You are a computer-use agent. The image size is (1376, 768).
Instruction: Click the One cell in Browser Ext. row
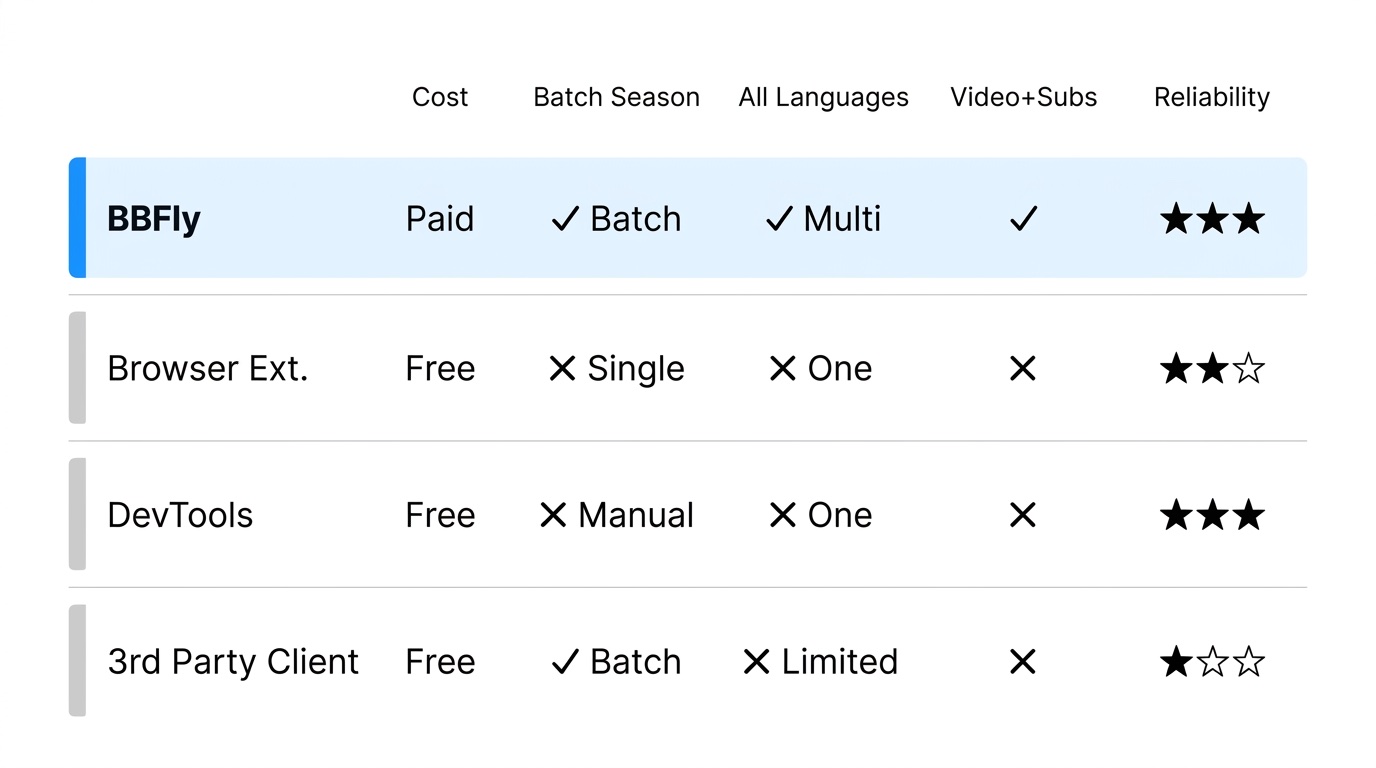821,369
